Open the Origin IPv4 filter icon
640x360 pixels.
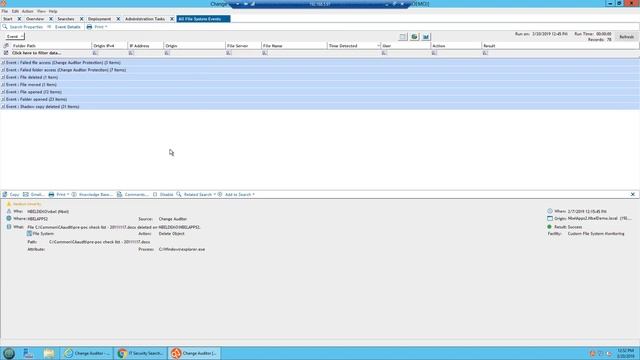[x=95, y=53]
